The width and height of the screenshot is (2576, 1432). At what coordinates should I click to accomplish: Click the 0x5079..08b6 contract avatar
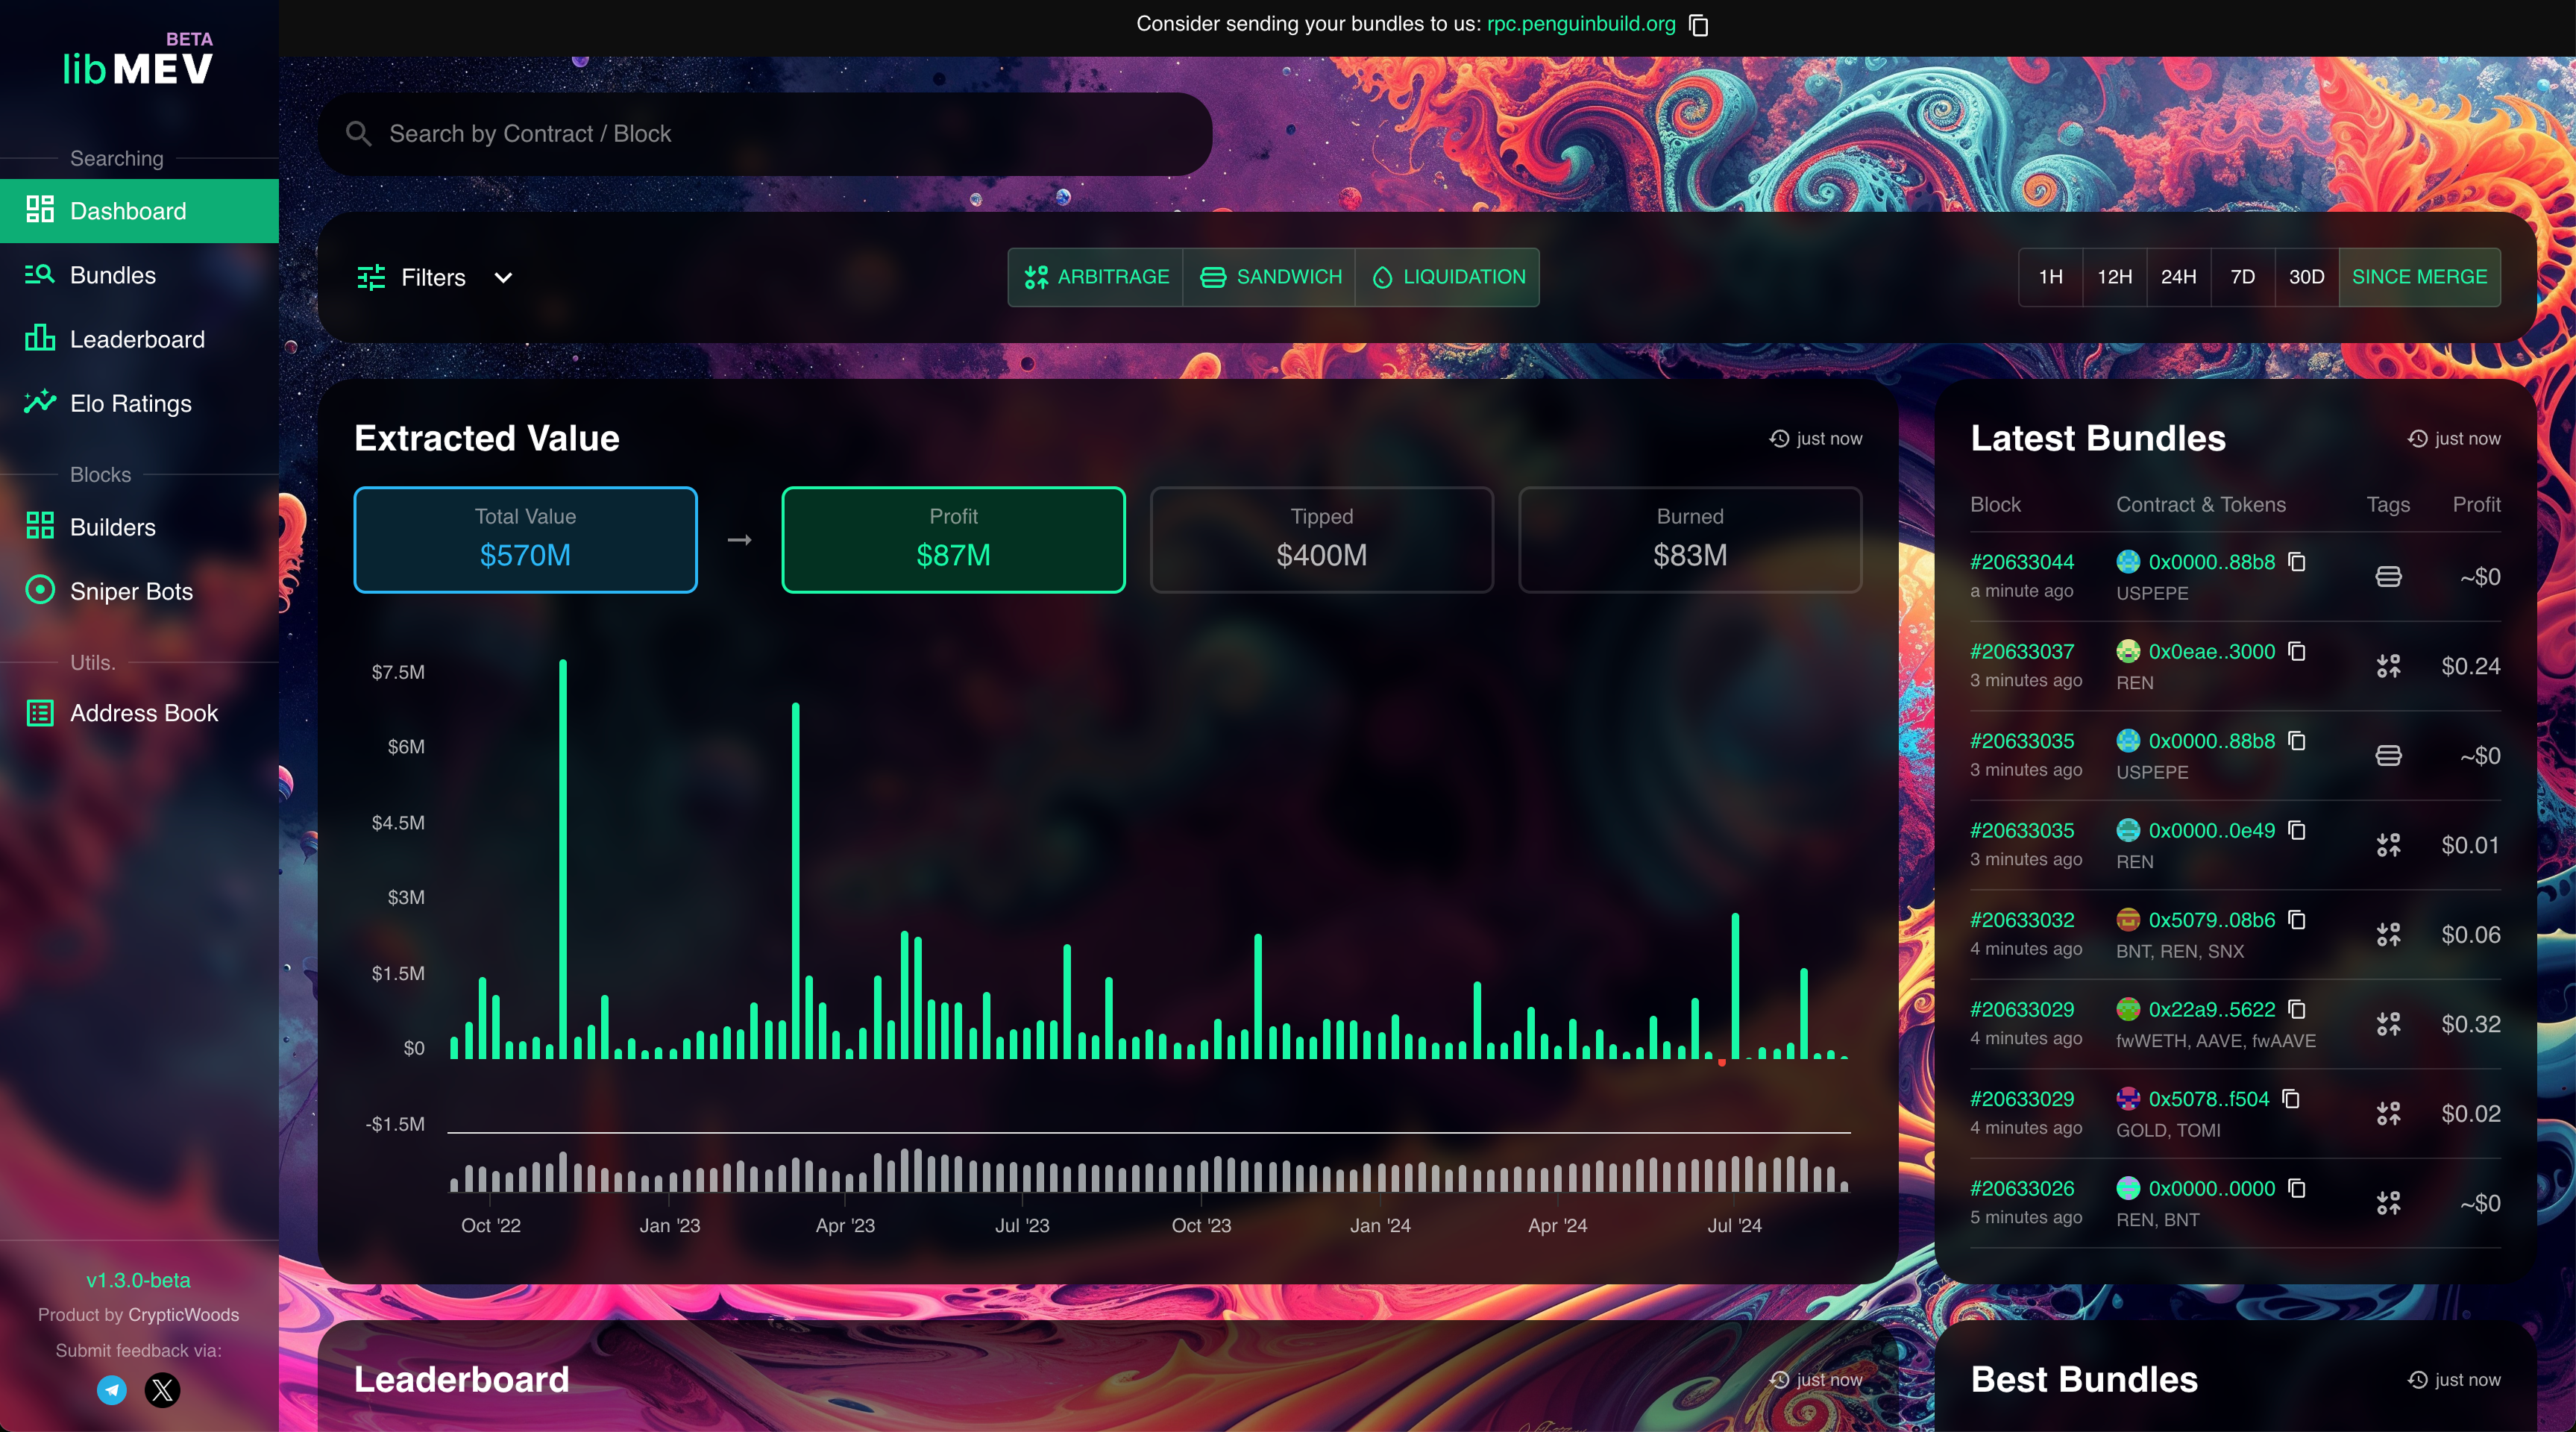point(2128,920)
